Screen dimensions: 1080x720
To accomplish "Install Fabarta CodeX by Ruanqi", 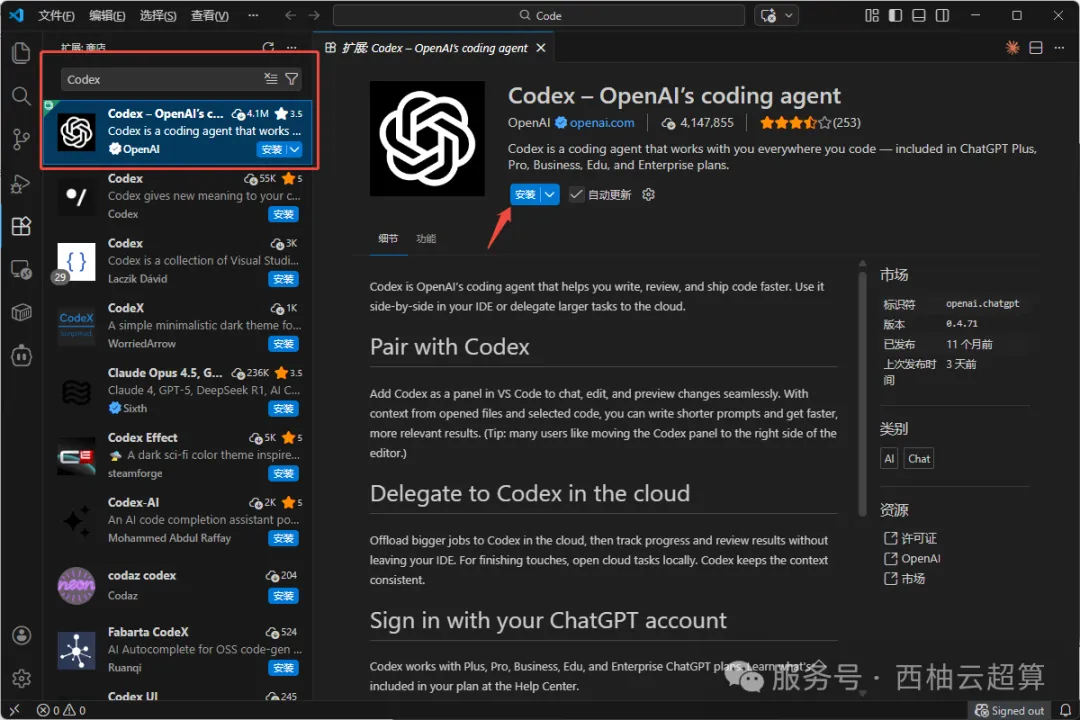I will (283, 668).
